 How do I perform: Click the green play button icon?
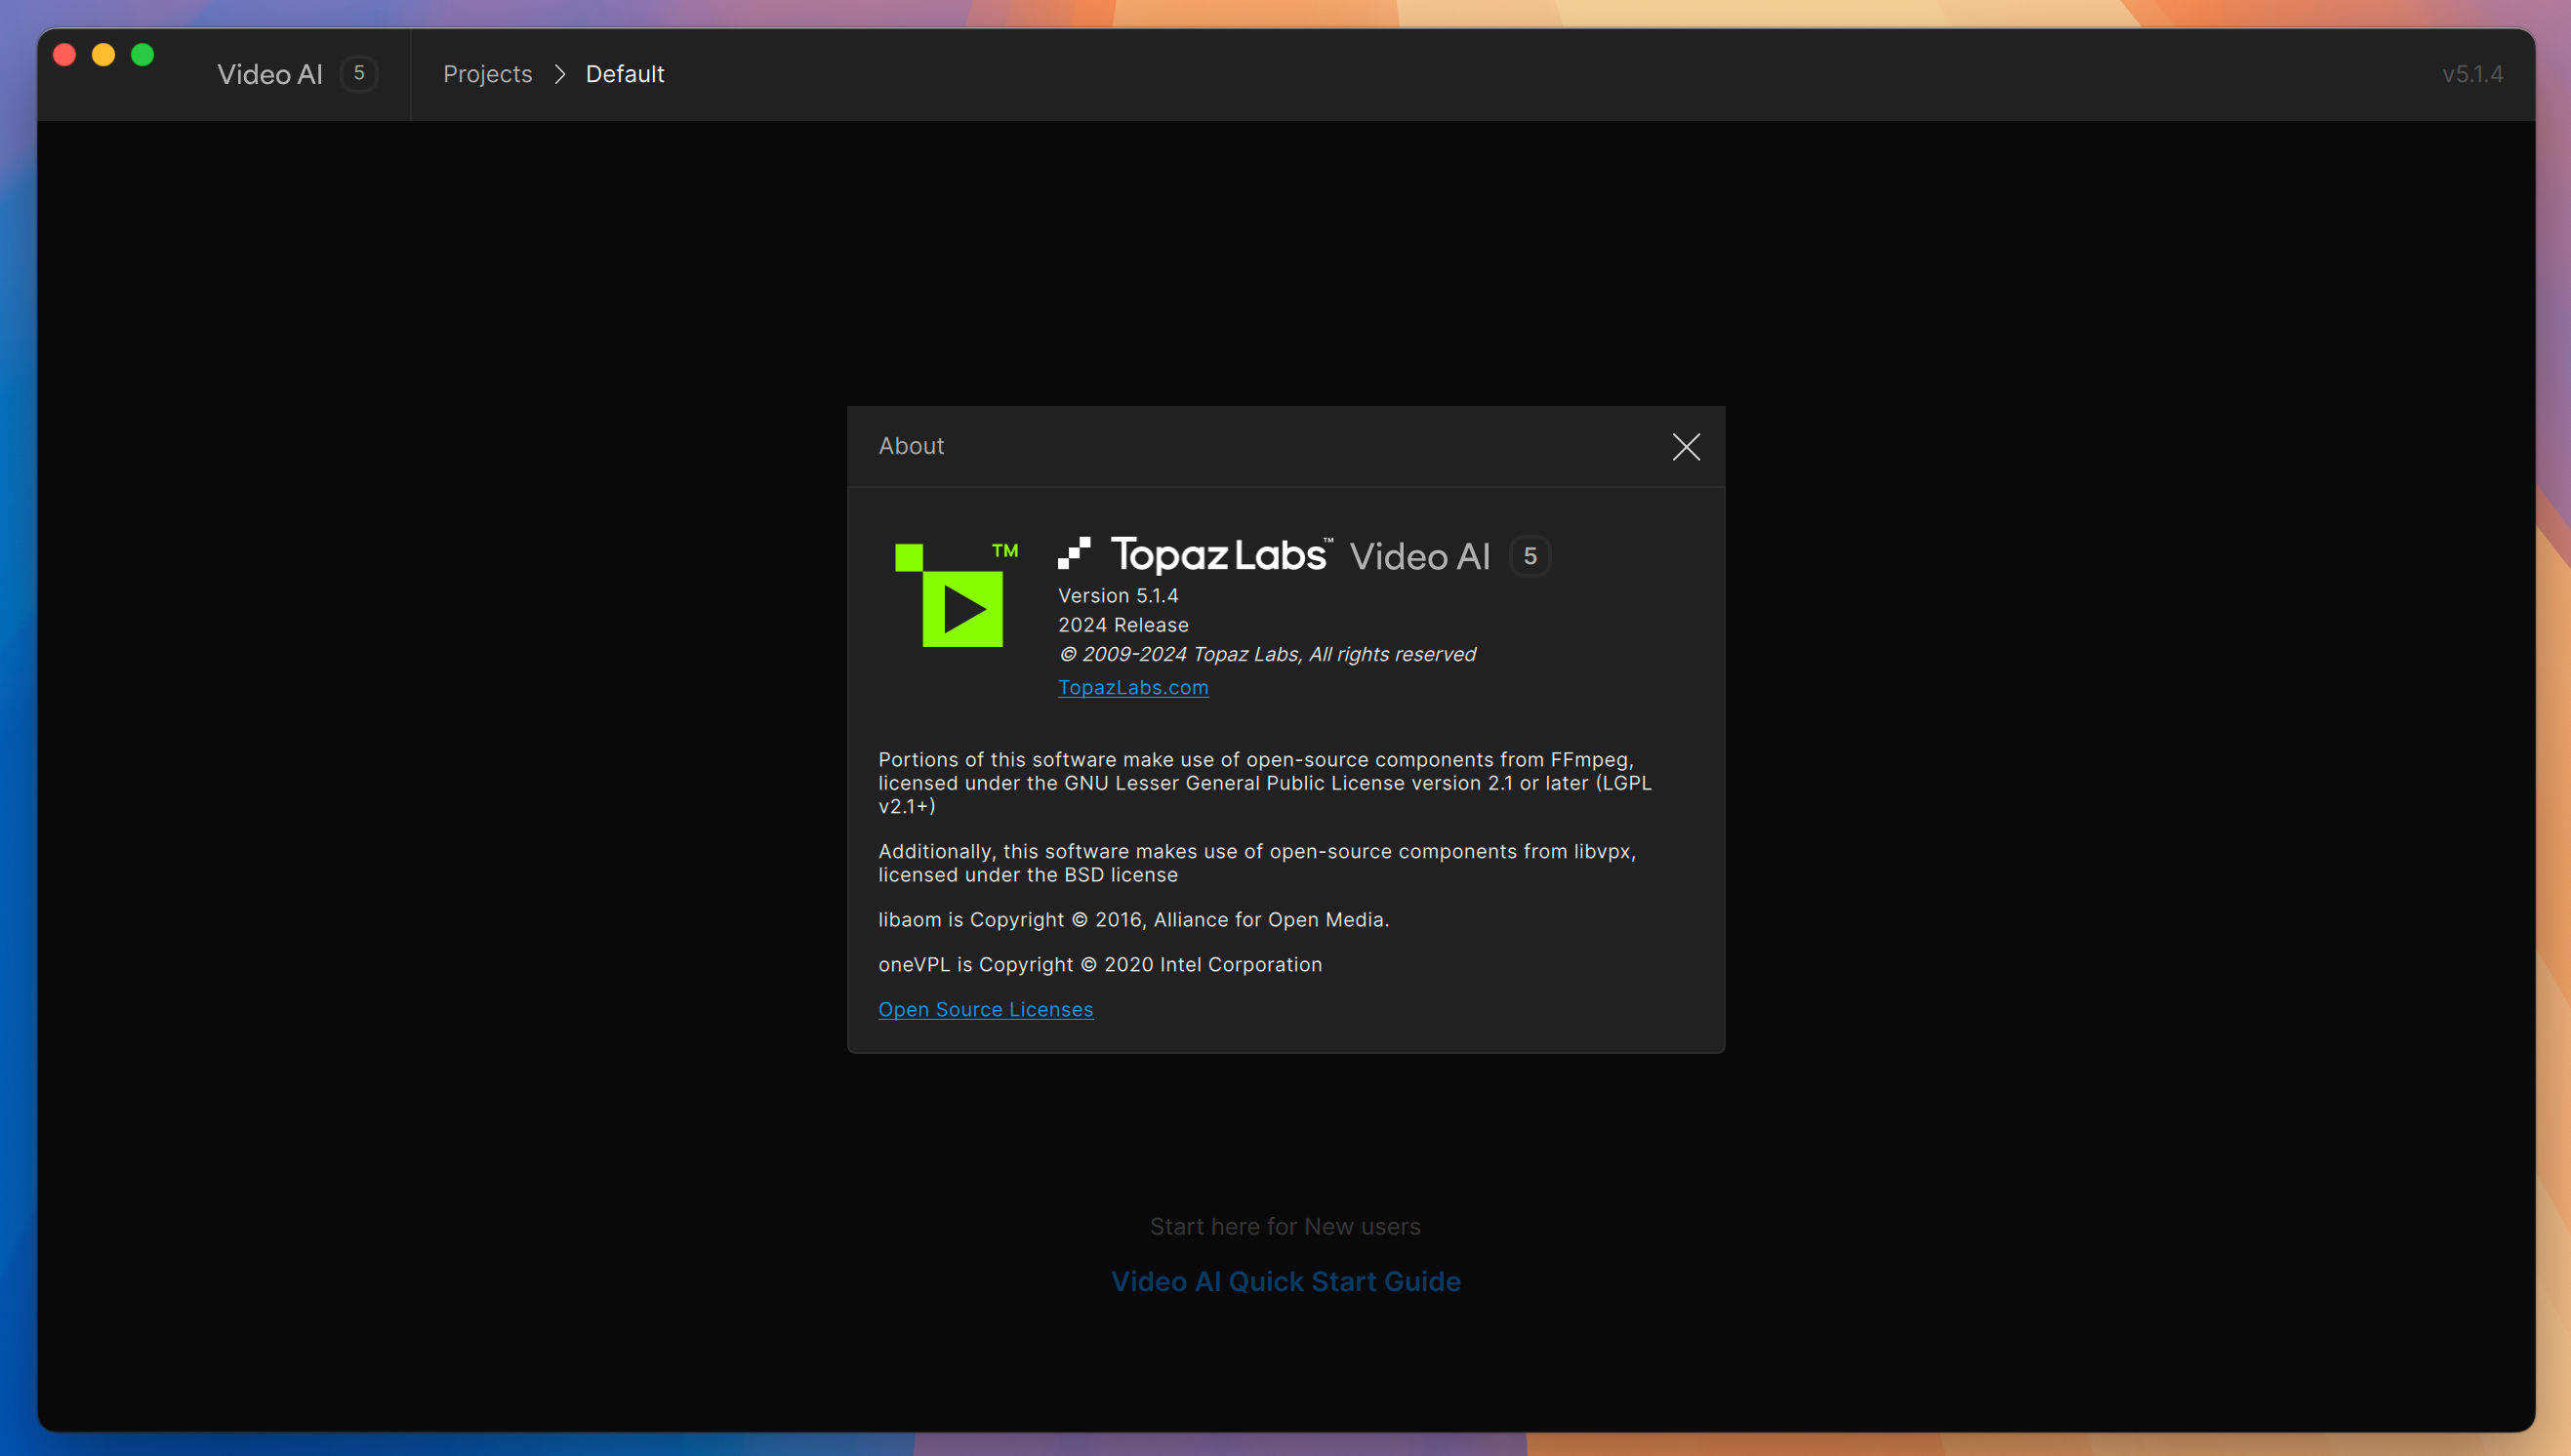coord(954,609)
